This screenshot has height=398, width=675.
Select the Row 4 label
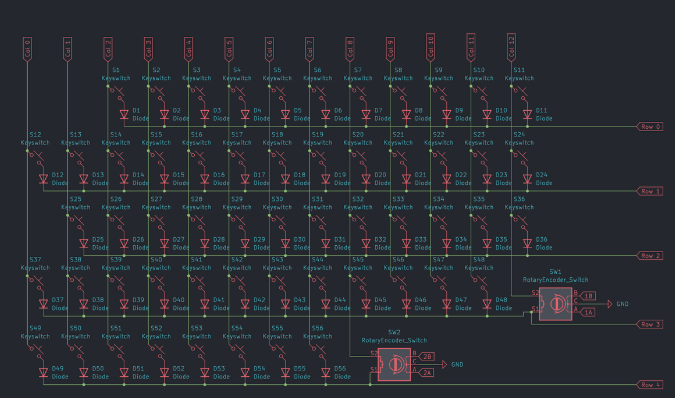[x=650, y=385]
